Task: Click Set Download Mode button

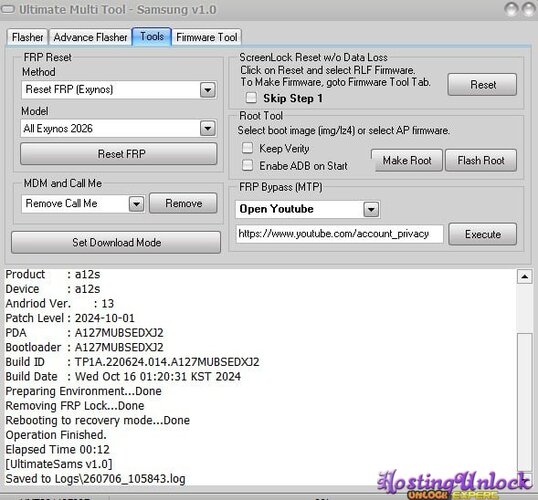Action: (x=116, y=243)
